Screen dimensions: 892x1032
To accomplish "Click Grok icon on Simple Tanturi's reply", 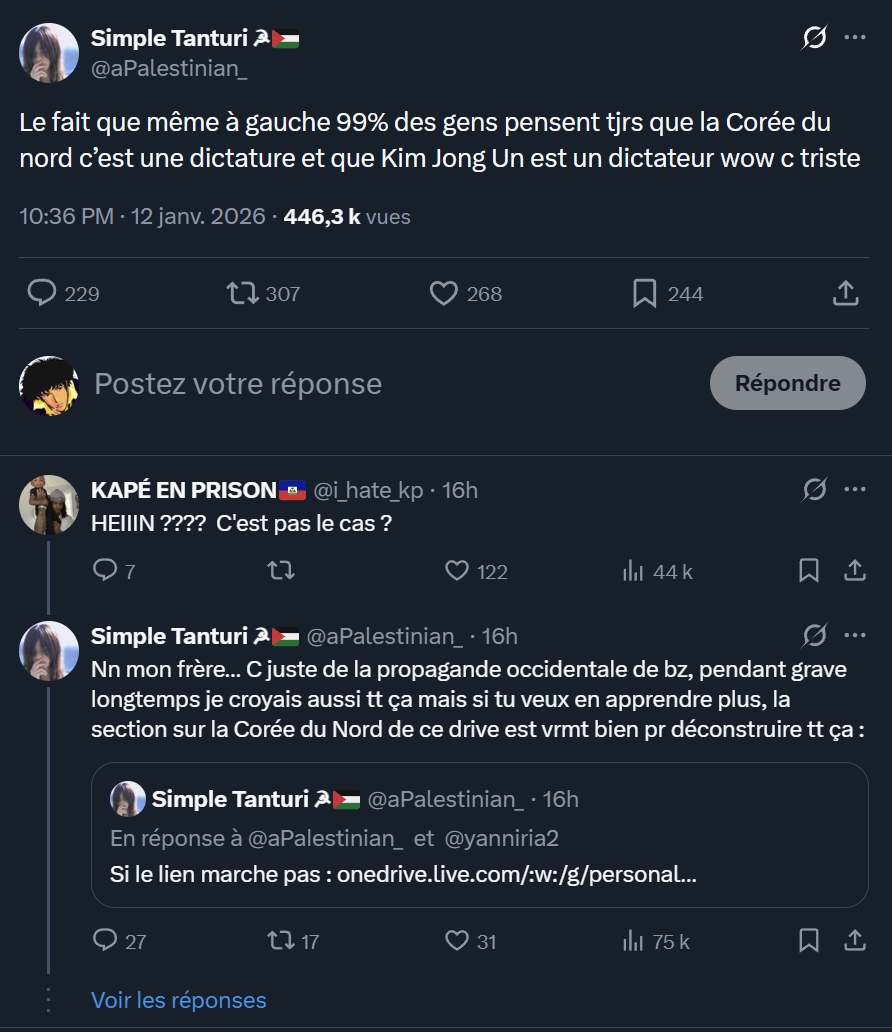I will click(x=815, y=635).
